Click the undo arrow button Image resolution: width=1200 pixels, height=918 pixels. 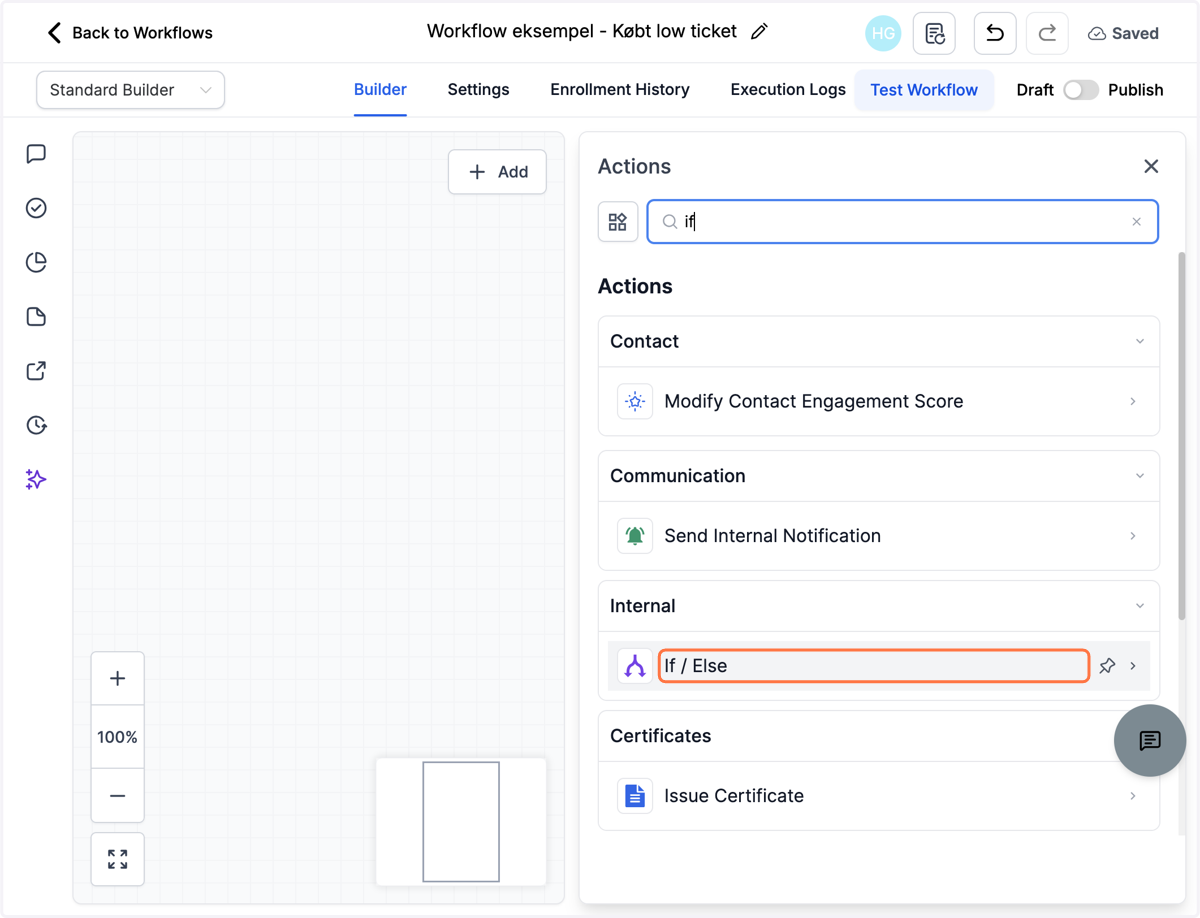(x=995, y=33)
